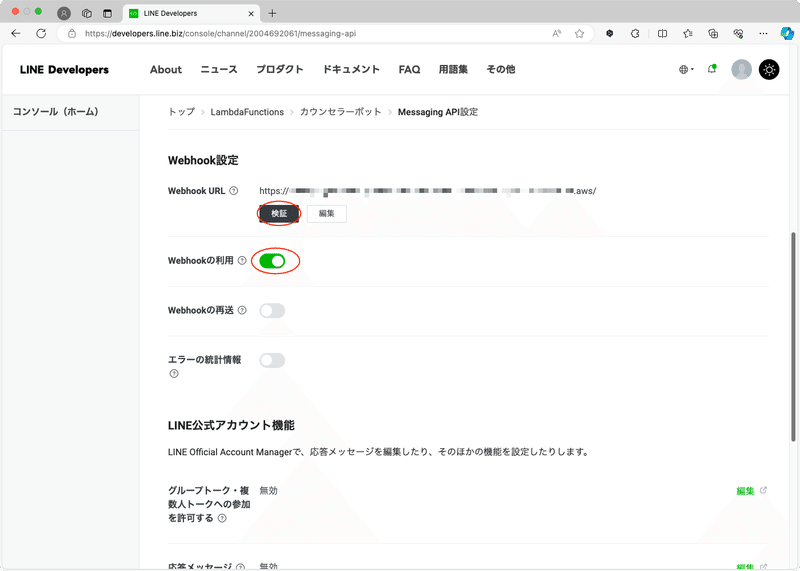Click the Webhook設定 heading
Image resolution: width=800 pixels, height=571 pixels.
203,160
